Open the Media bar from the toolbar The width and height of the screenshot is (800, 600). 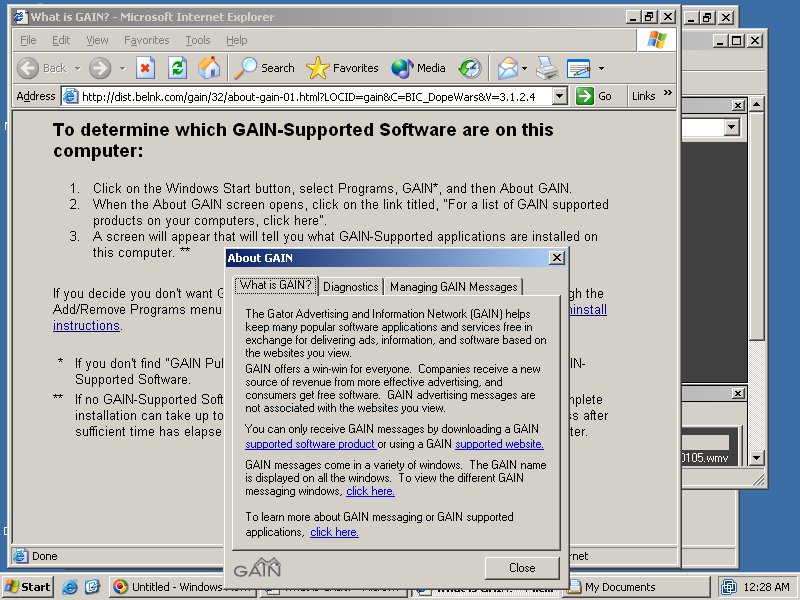pyautogui.click(x=418, y=68)
